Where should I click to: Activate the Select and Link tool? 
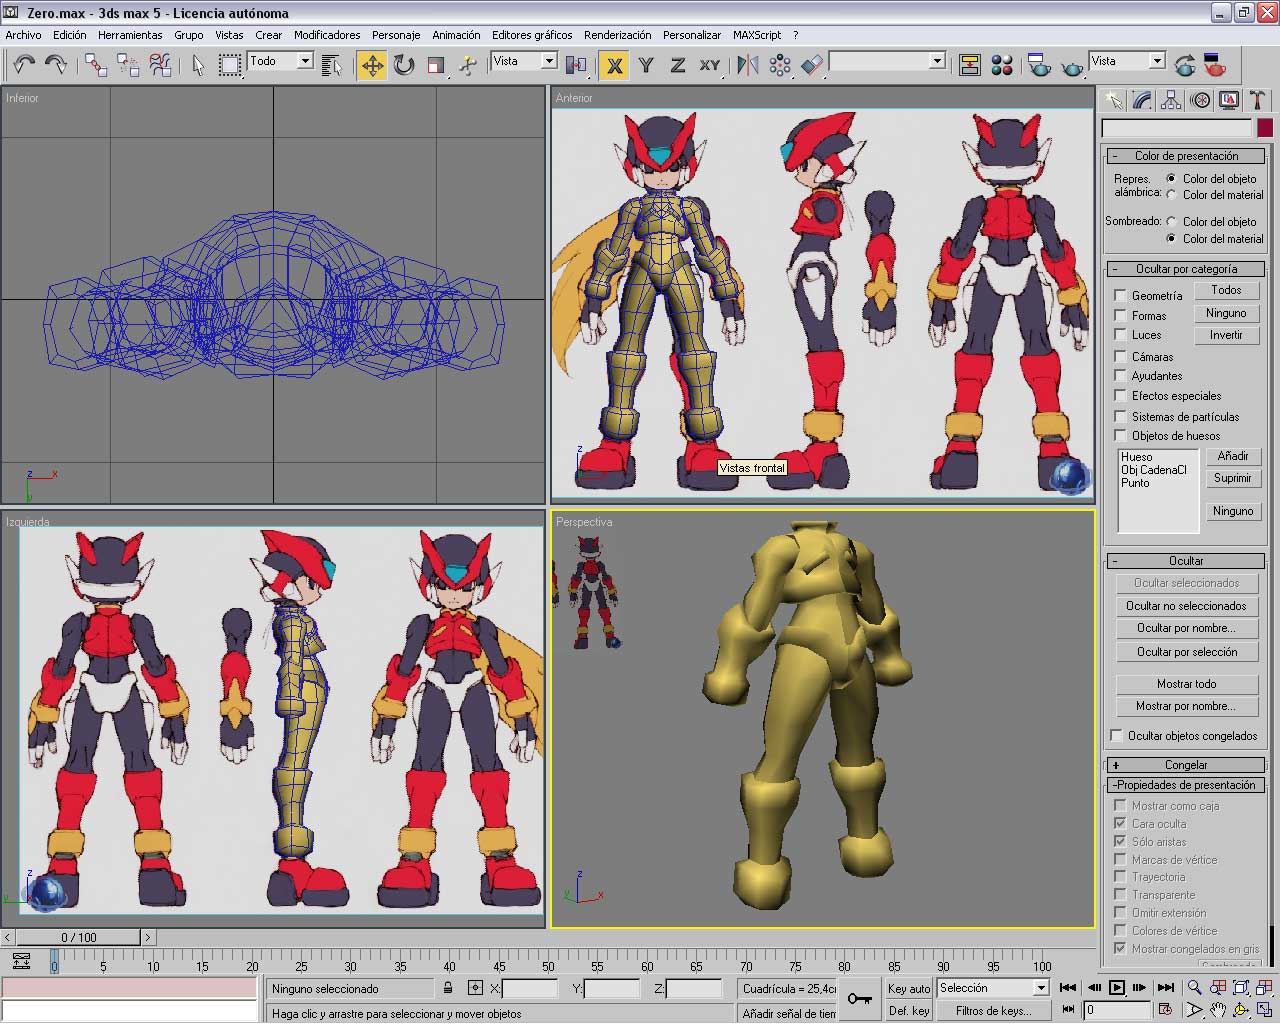point(96,65)
